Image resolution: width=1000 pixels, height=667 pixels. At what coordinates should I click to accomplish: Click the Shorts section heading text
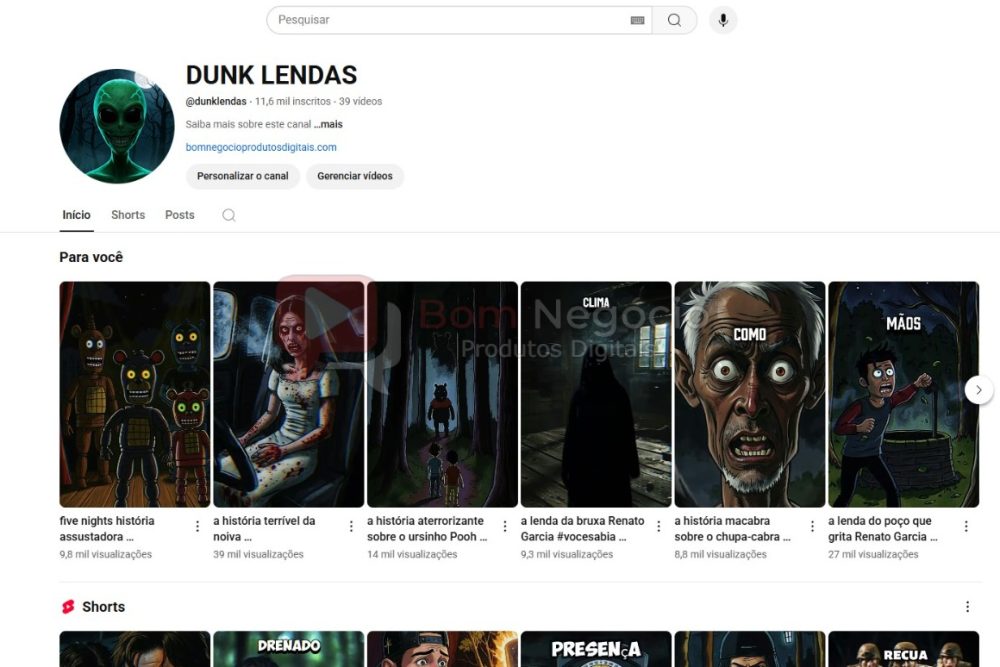coord(103,606)
